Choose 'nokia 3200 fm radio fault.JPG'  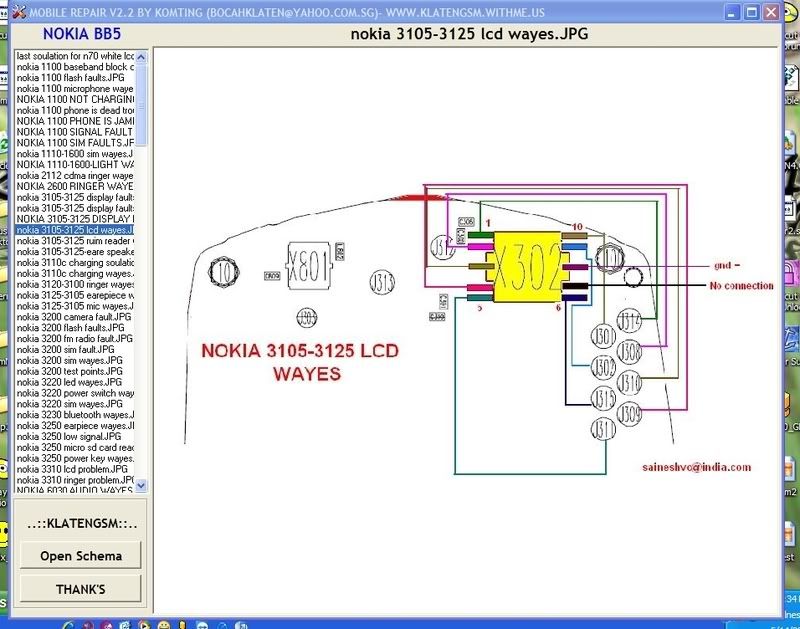pyautogui.click(x=74, y=339)
